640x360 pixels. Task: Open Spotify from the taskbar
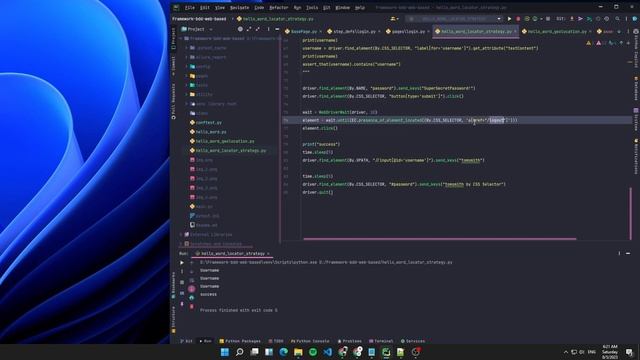point(313,352)
